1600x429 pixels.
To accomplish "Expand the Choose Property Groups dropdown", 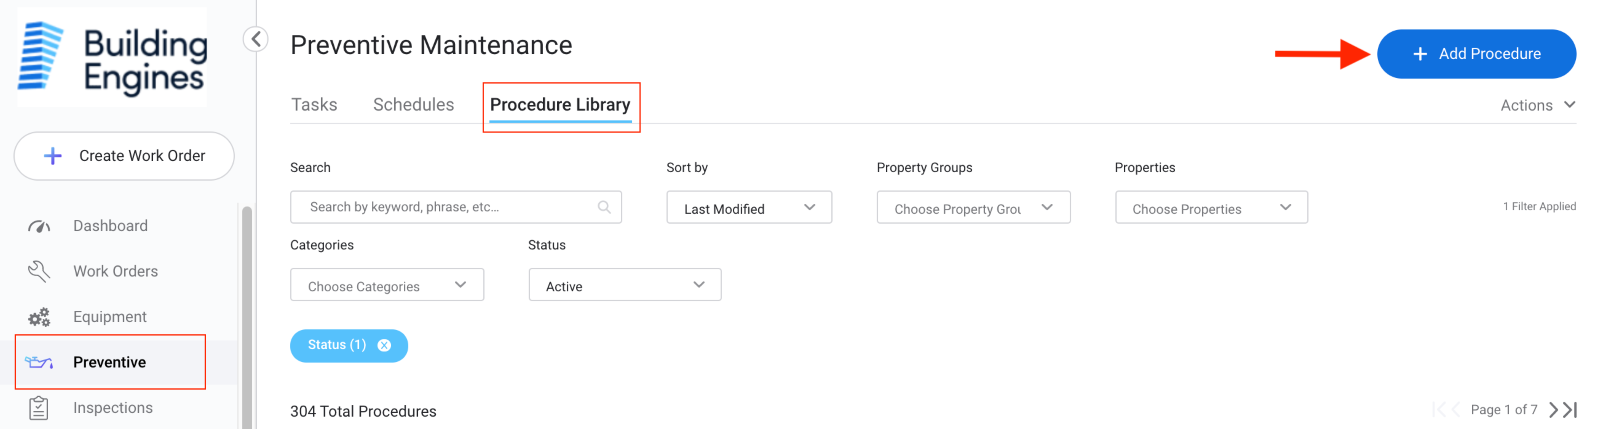I will coord(973,208).
